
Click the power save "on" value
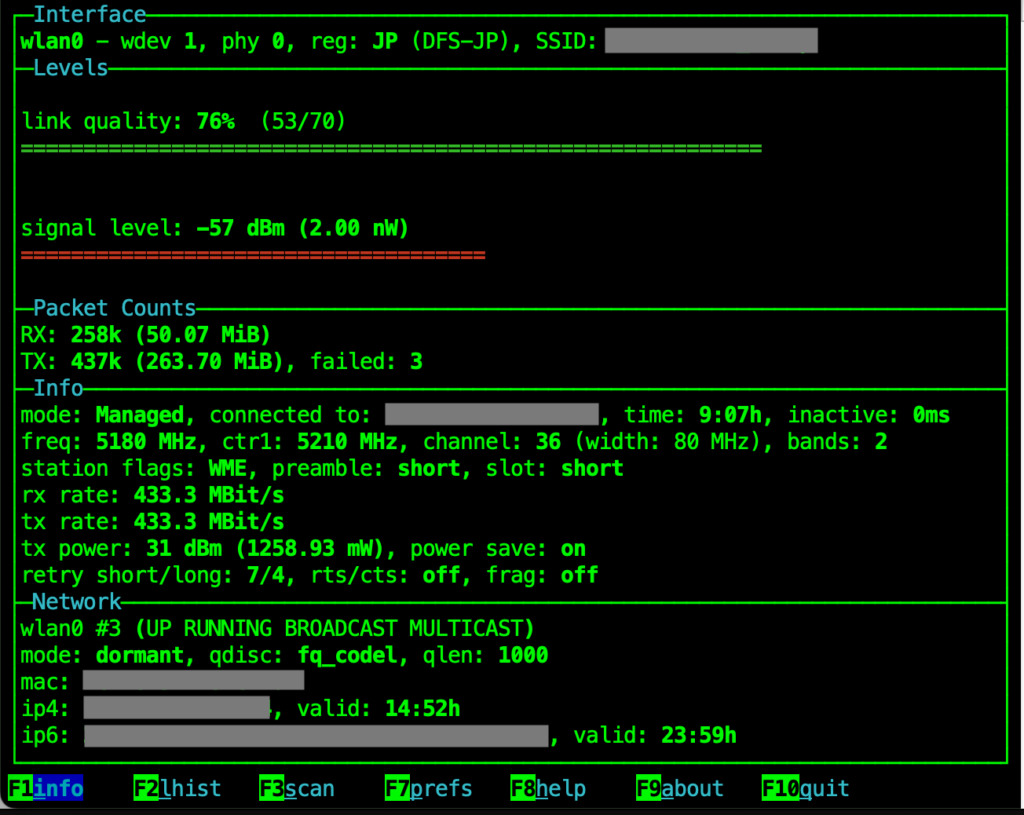point(573,548)
